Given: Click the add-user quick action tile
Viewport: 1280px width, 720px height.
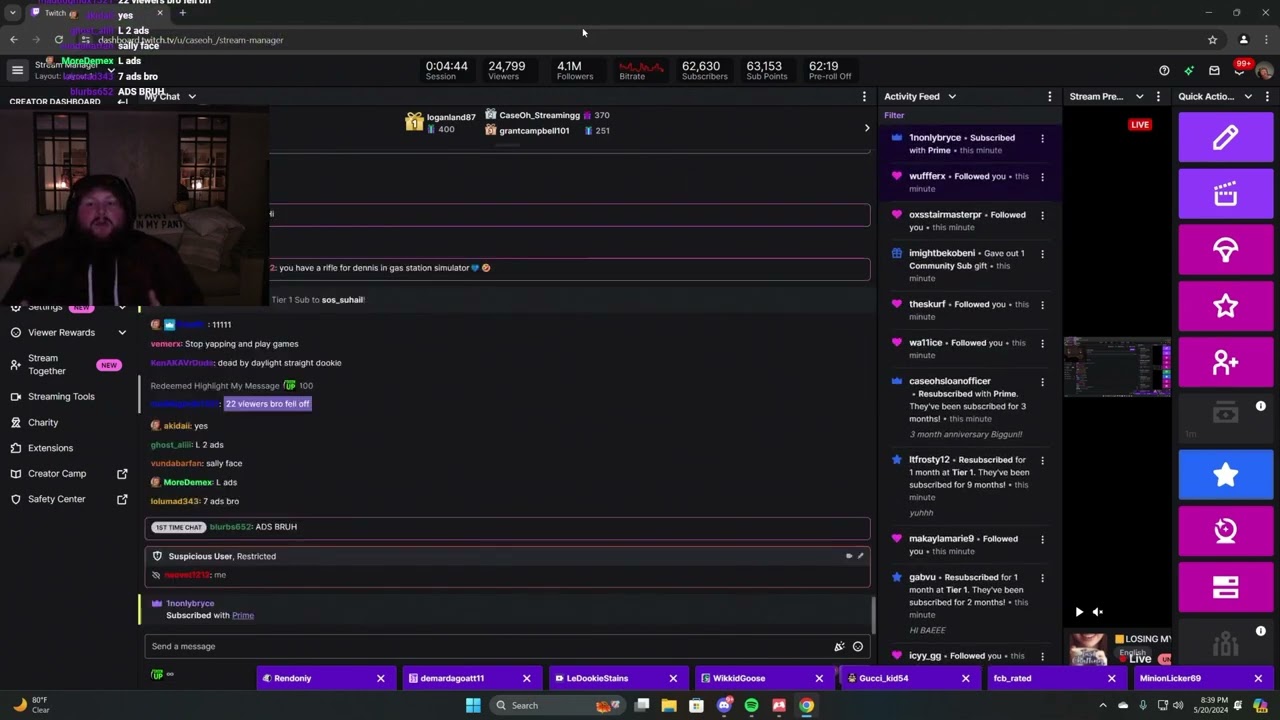Looking at the screenshot, I should [1225, 362].
